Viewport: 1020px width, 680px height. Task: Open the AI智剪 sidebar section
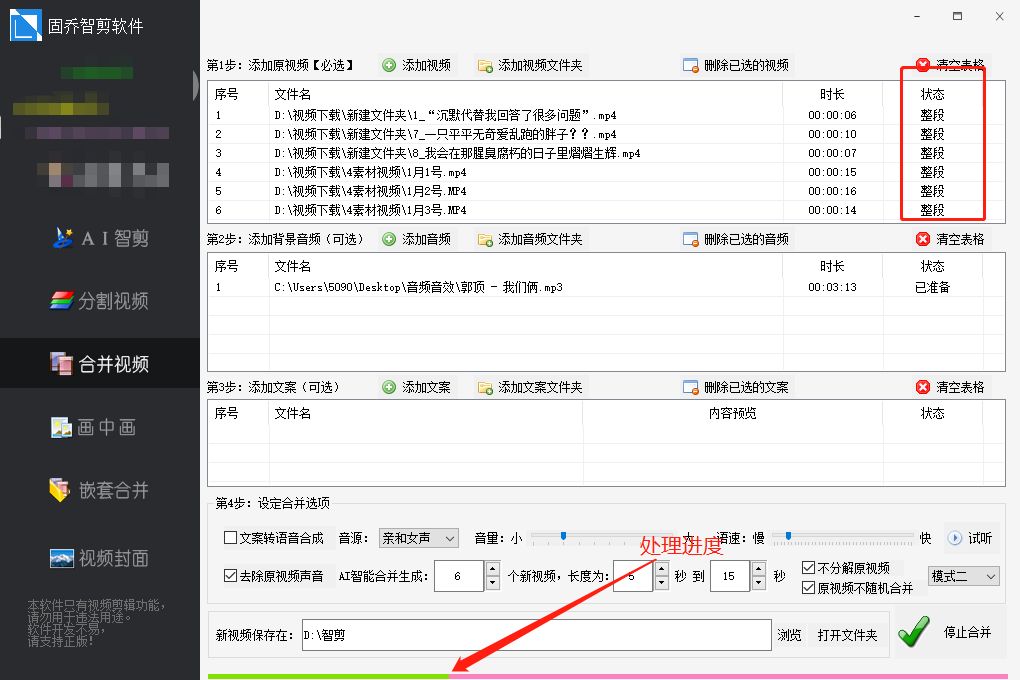(100, 238)
